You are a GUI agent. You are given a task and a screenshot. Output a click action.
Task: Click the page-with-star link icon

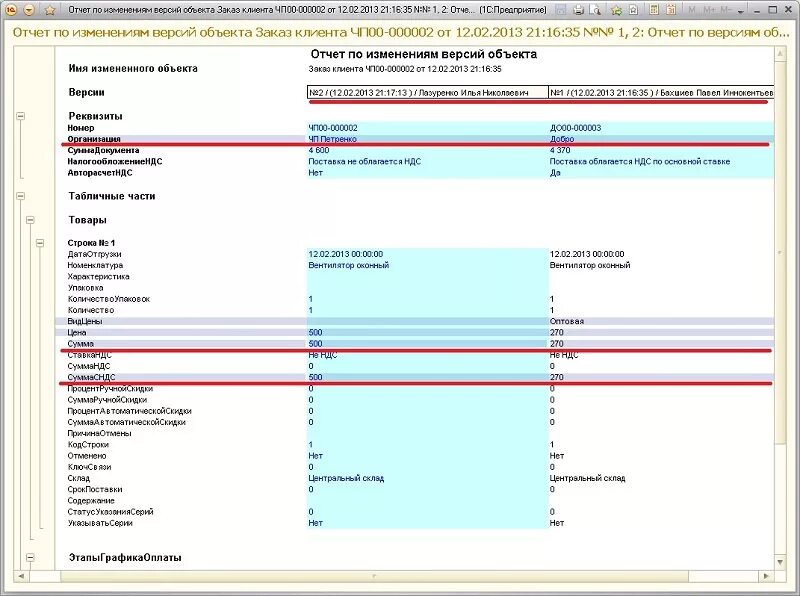[633, 10]
